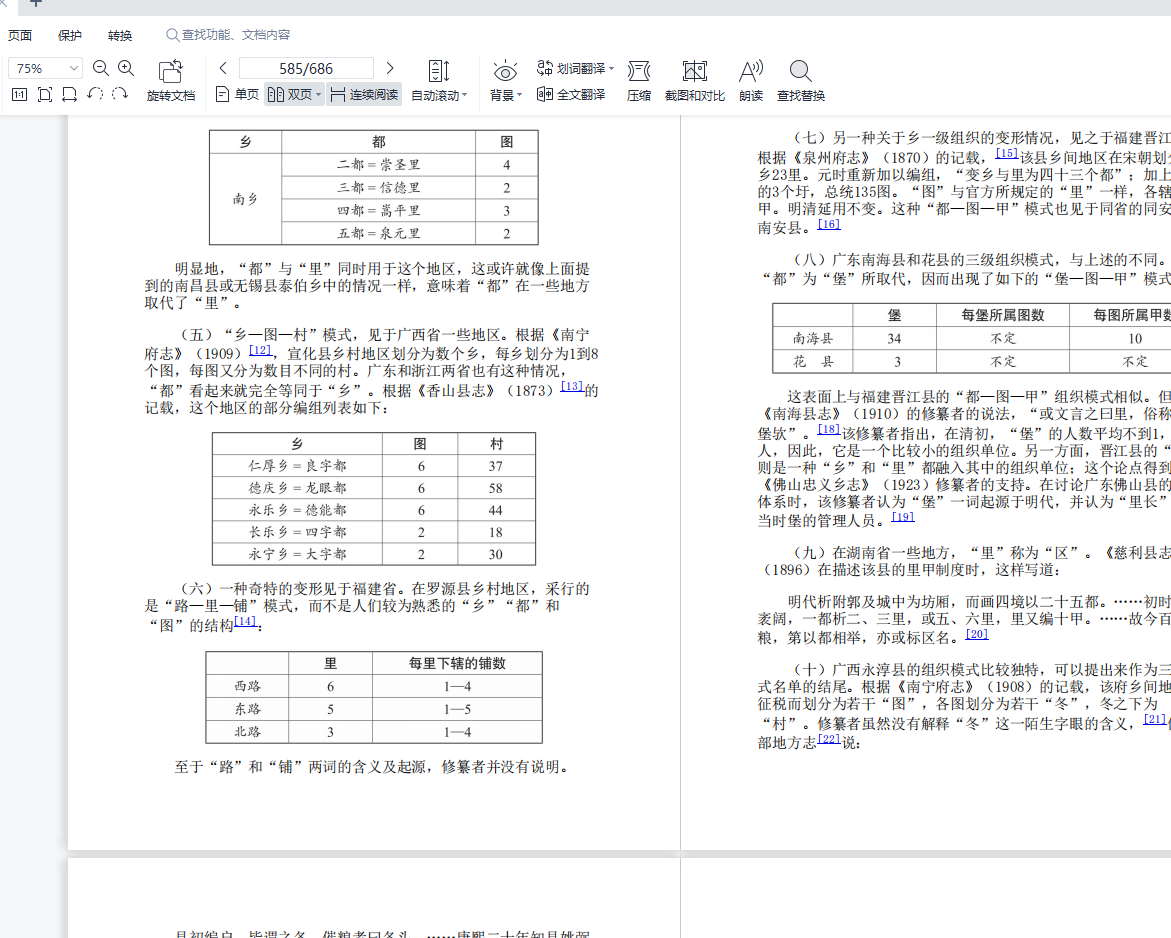Go to the next page arrow
The image size is (1171, 938).
pyautogui.click(x=390, y=68)
